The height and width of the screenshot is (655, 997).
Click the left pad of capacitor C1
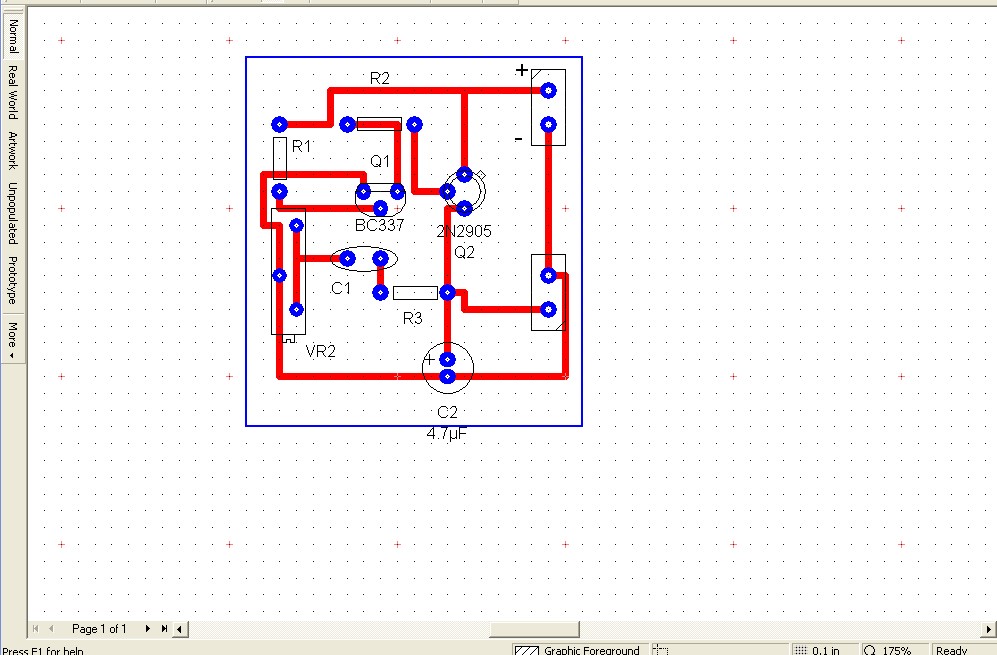point(347,258)
